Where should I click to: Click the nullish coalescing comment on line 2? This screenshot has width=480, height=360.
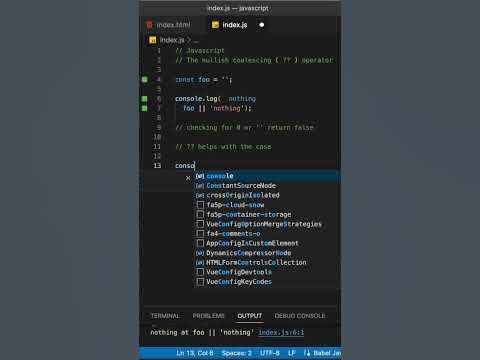click(254, 60)
